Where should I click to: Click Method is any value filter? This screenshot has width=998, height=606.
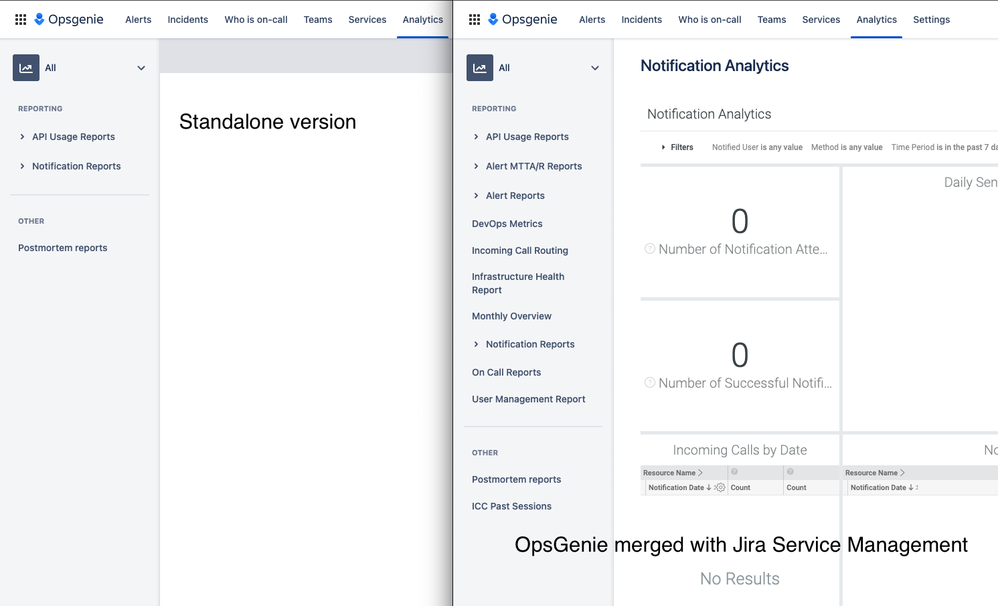(847, 147)
